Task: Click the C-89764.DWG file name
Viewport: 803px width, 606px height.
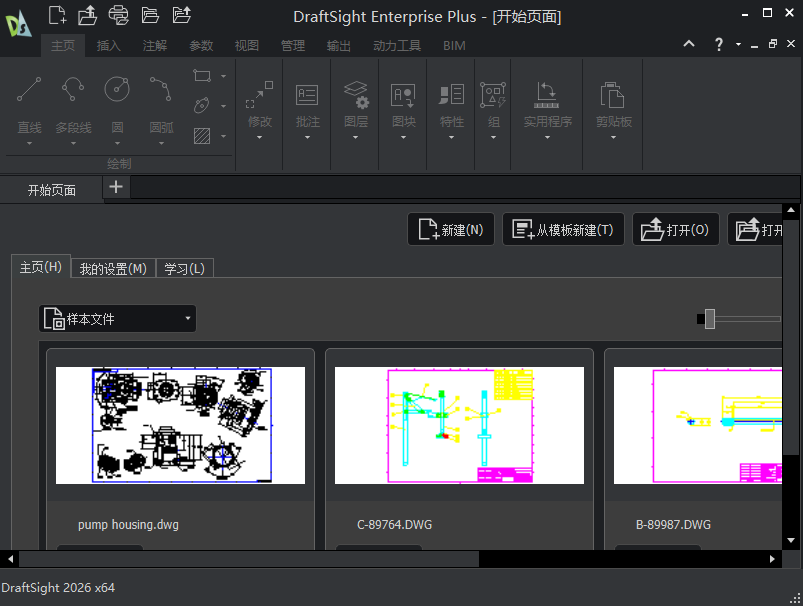Action: pos(394,525)
